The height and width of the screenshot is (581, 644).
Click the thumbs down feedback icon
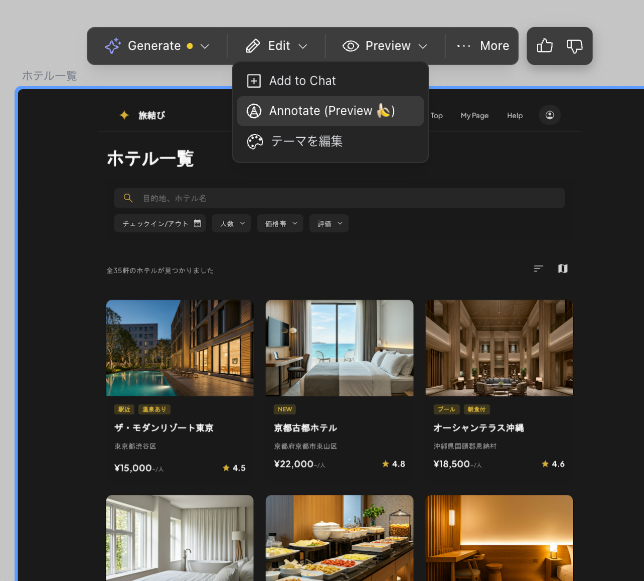(x=575, y=46)
